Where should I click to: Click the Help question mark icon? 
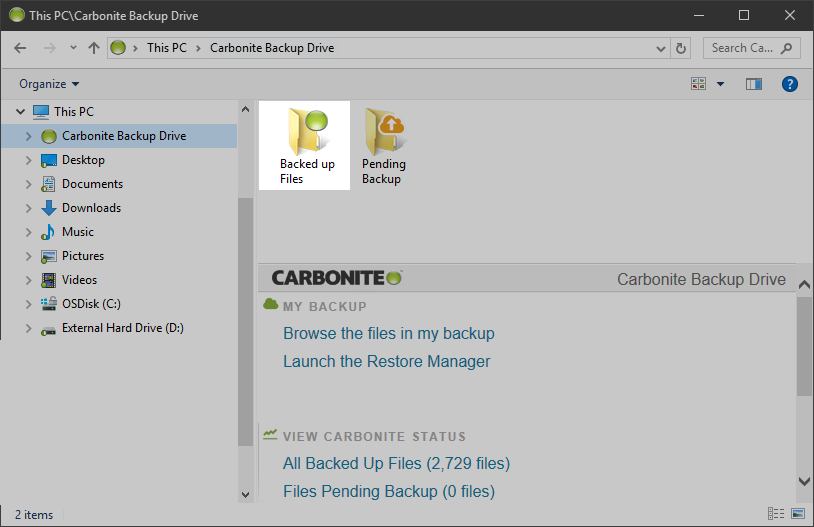pyautogui.click(x=789, y=84)
